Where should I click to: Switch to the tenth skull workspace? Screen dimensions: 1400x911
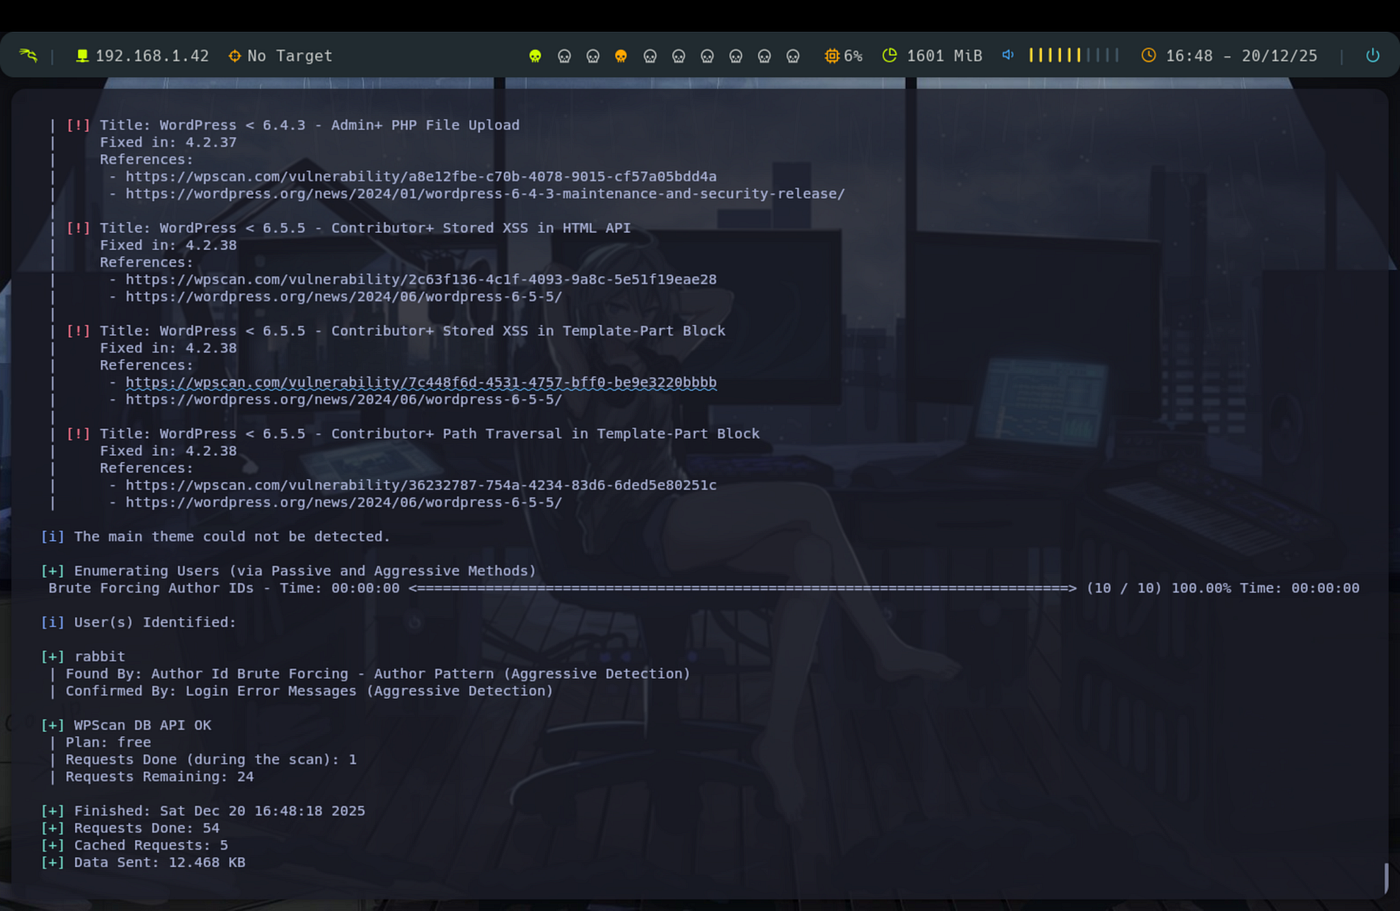click(793, 56)
